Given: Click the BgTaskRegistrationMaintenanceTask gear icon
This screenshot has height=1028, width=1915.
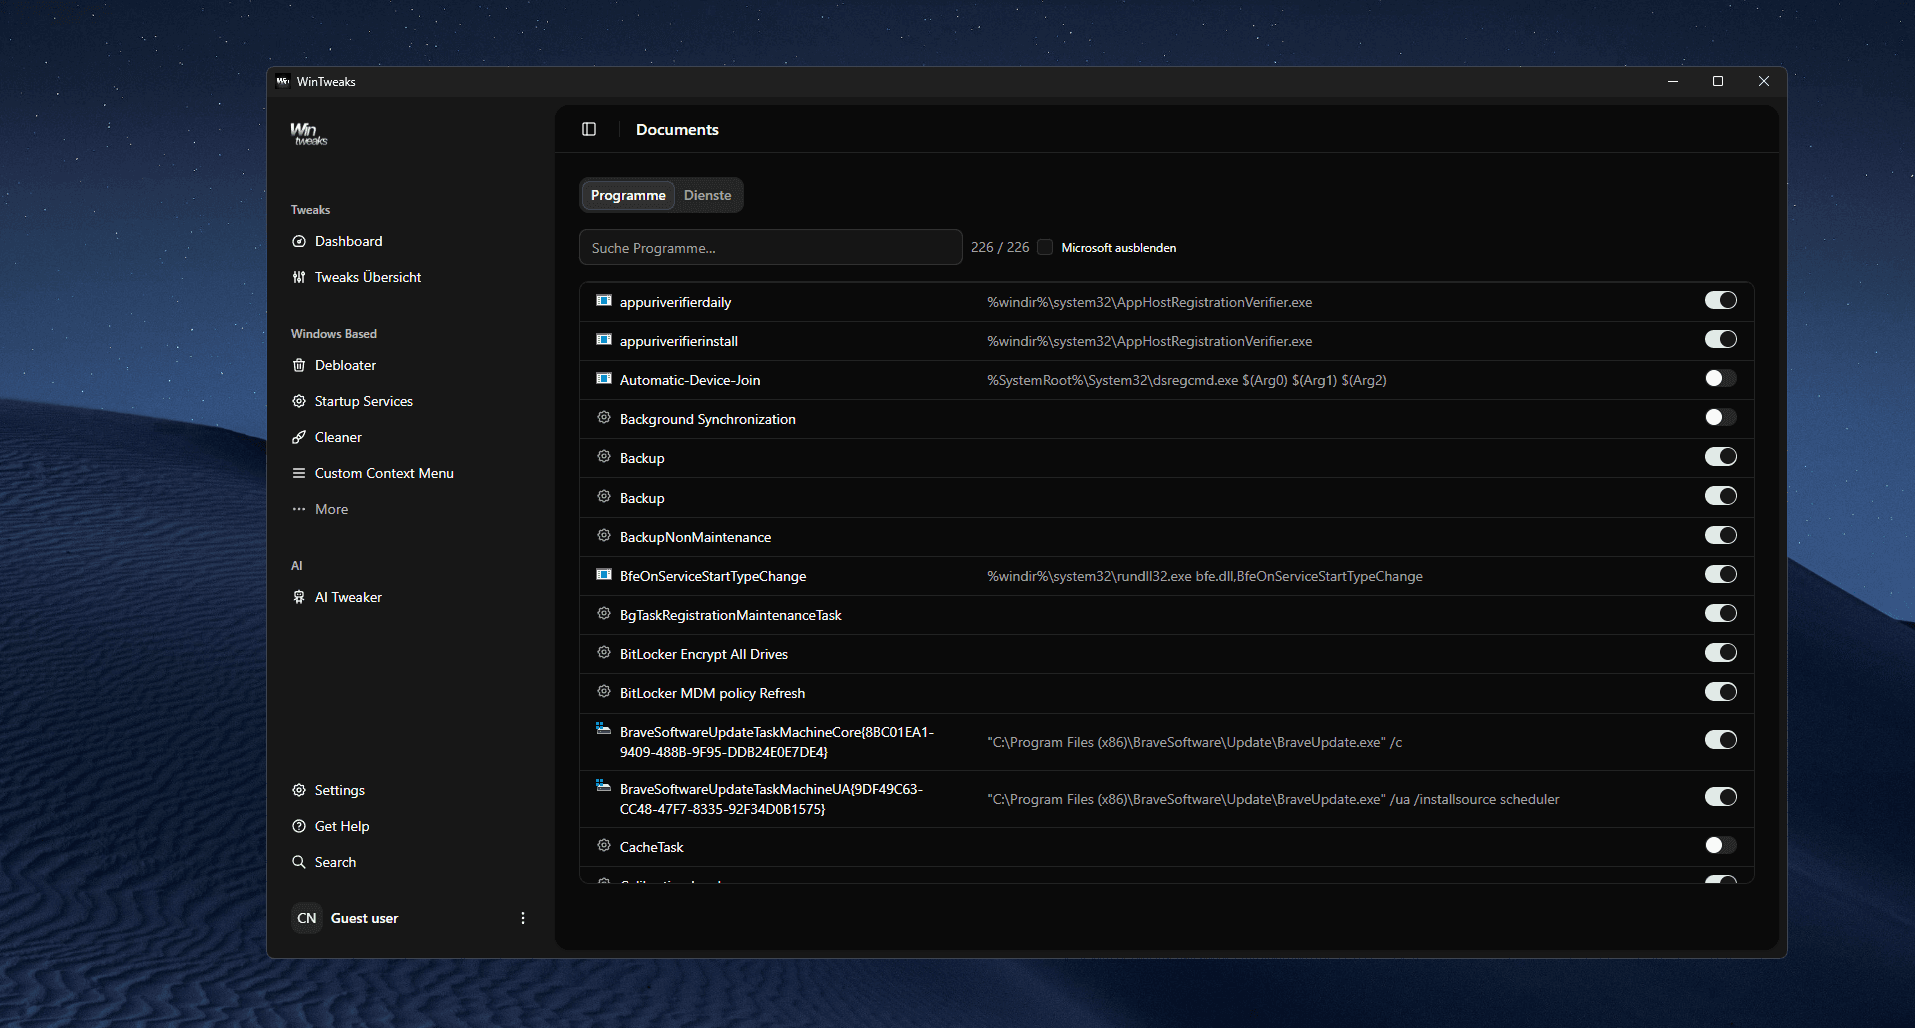Looking at the screenshot, I should (x=604, y=613).
